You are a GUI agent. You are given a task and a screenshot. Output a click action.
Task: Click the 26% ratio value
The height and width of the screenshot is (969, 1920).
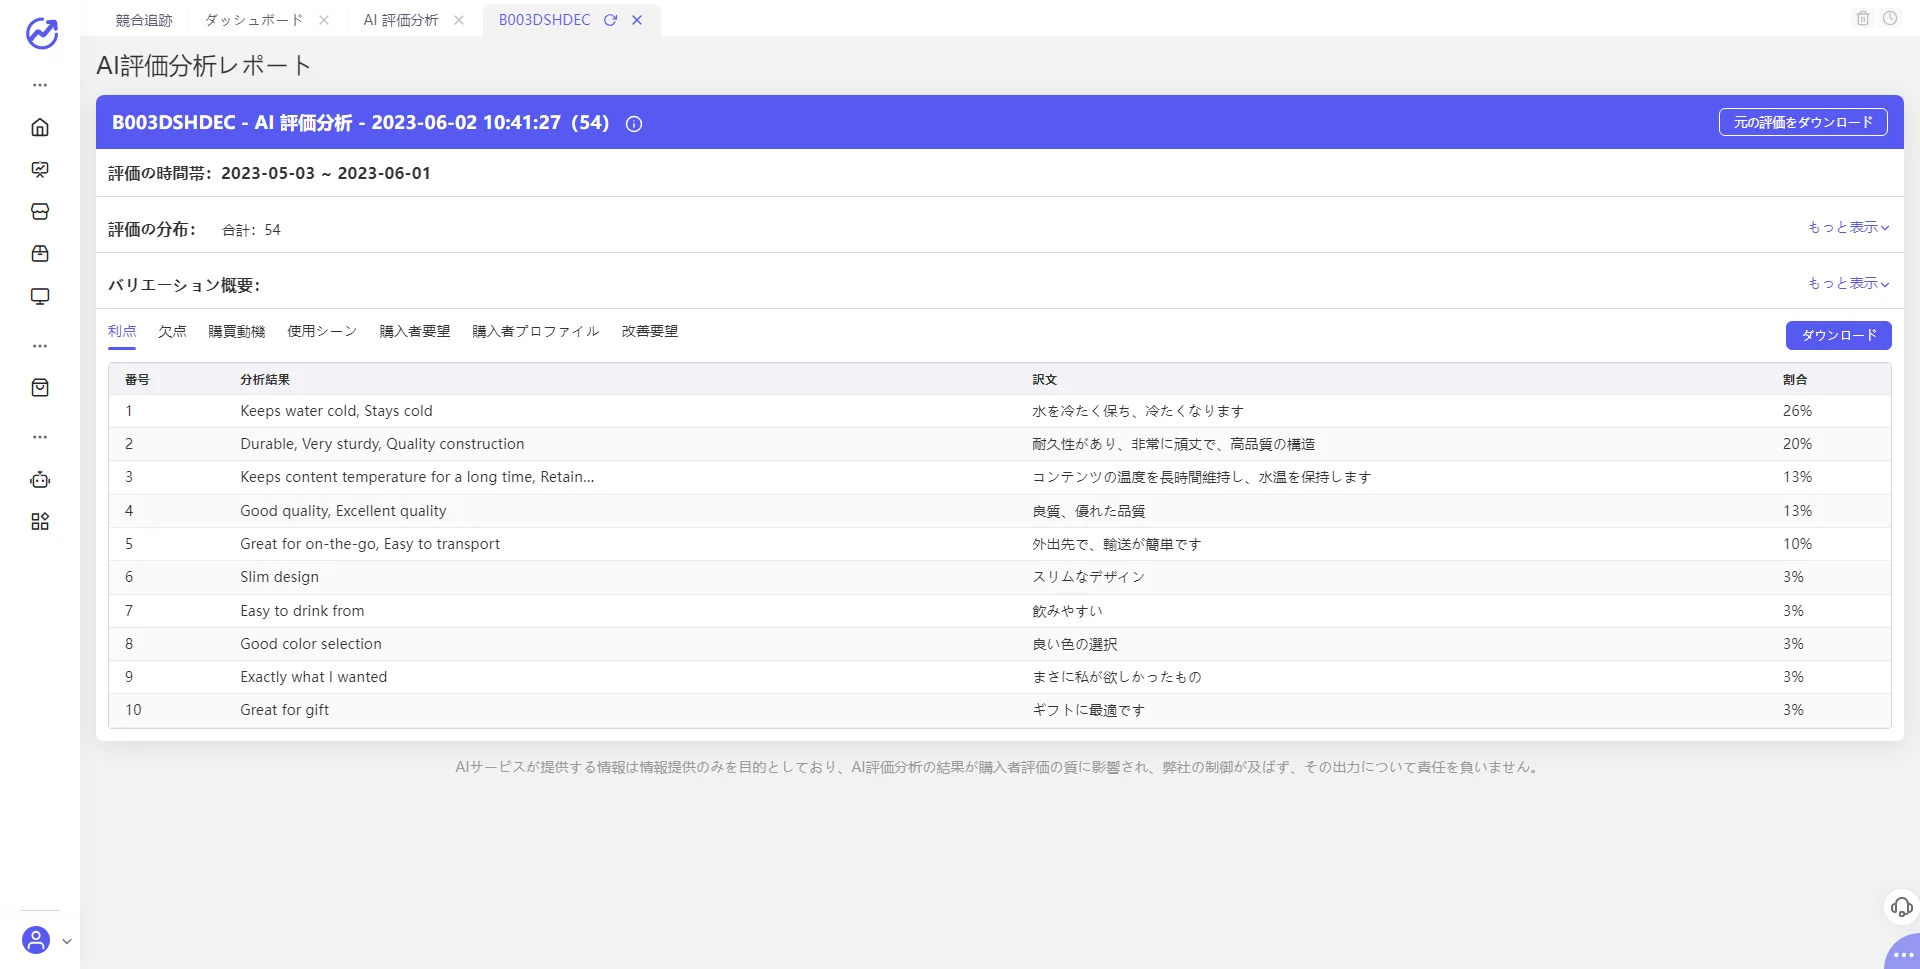tap(1797, 411)
